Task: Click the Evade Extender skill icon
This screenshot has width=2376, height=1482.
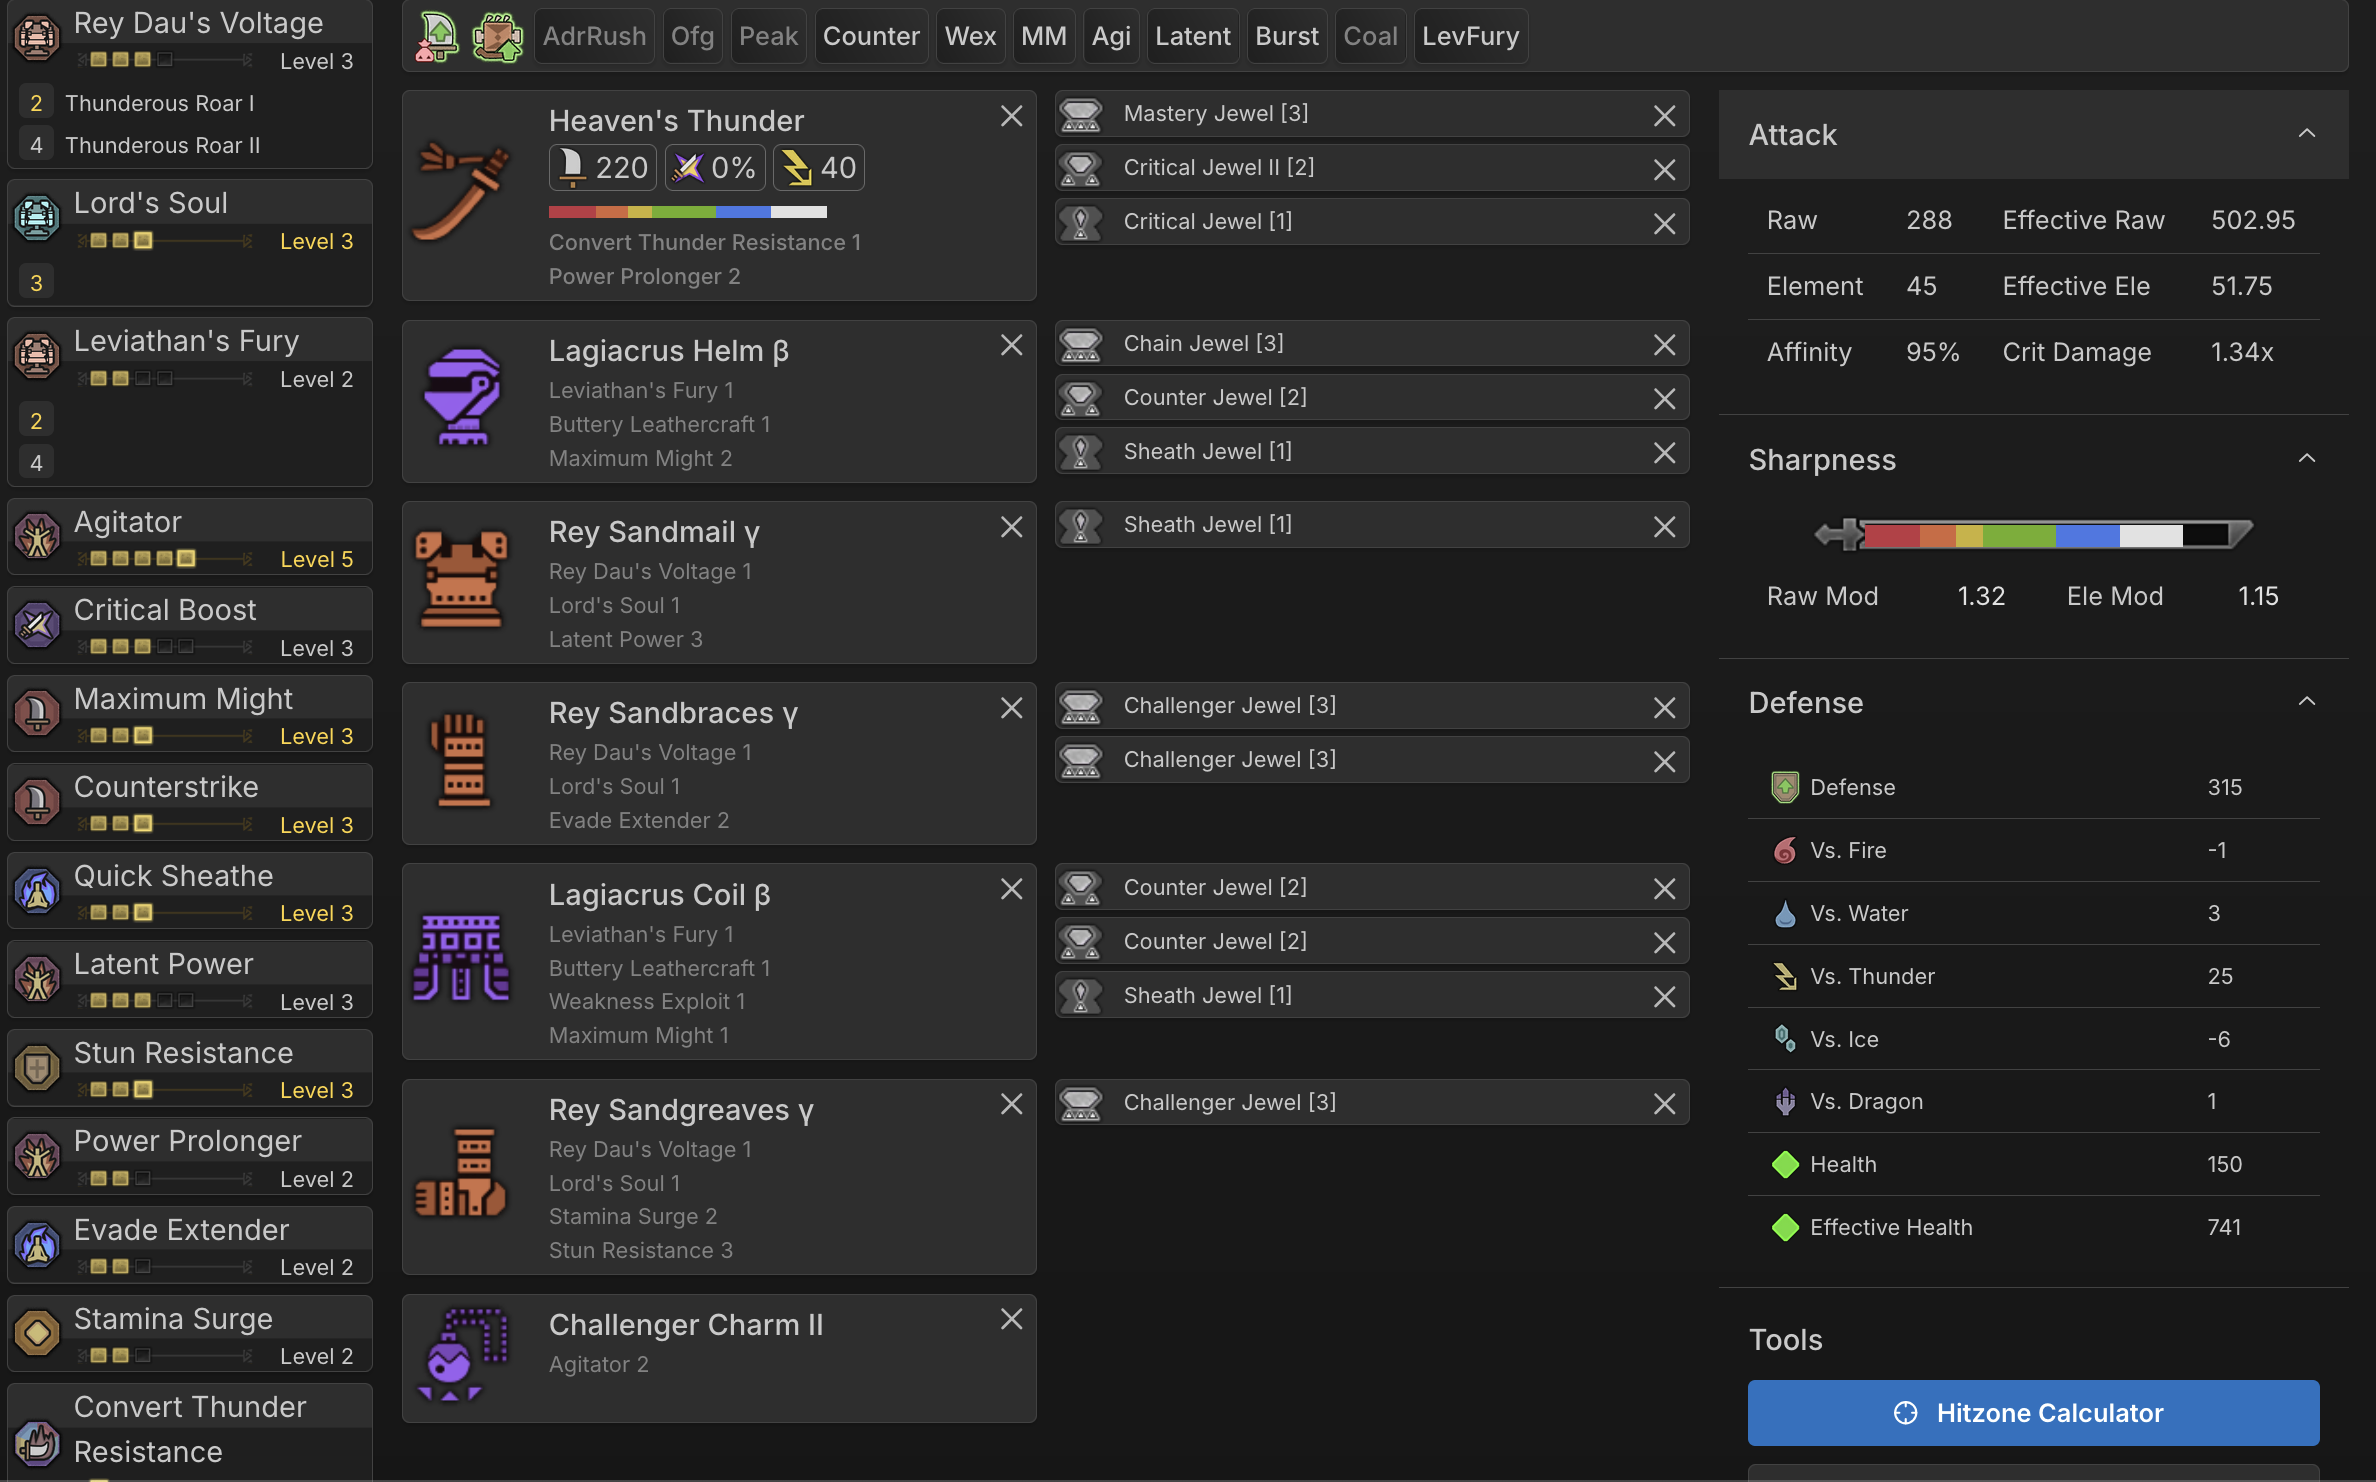Action: [37, 1244]
